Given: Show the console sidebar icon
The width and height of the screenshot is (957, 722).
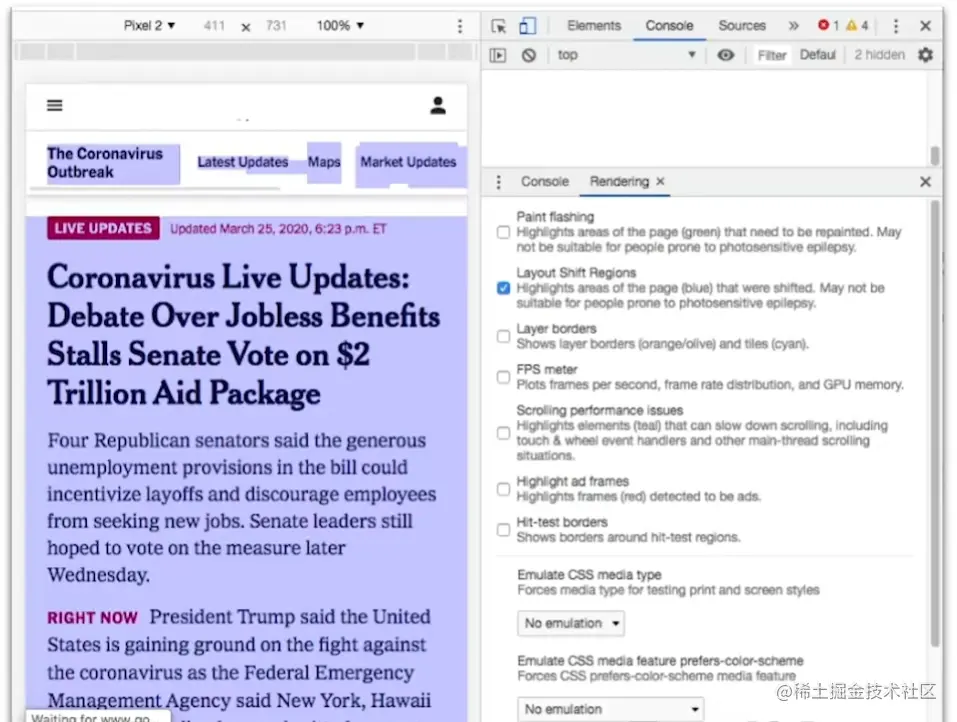Looking at the screenshot, I should (x=498, y=56).
